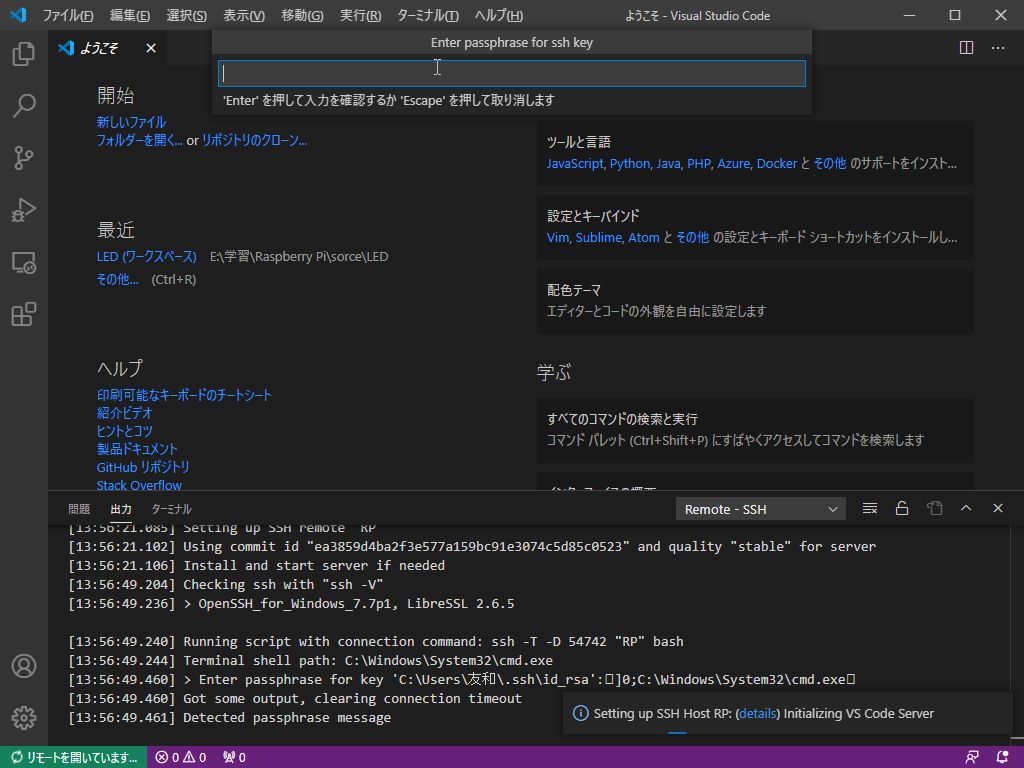Open the Search view in activity bar

(x=24, y=105)
